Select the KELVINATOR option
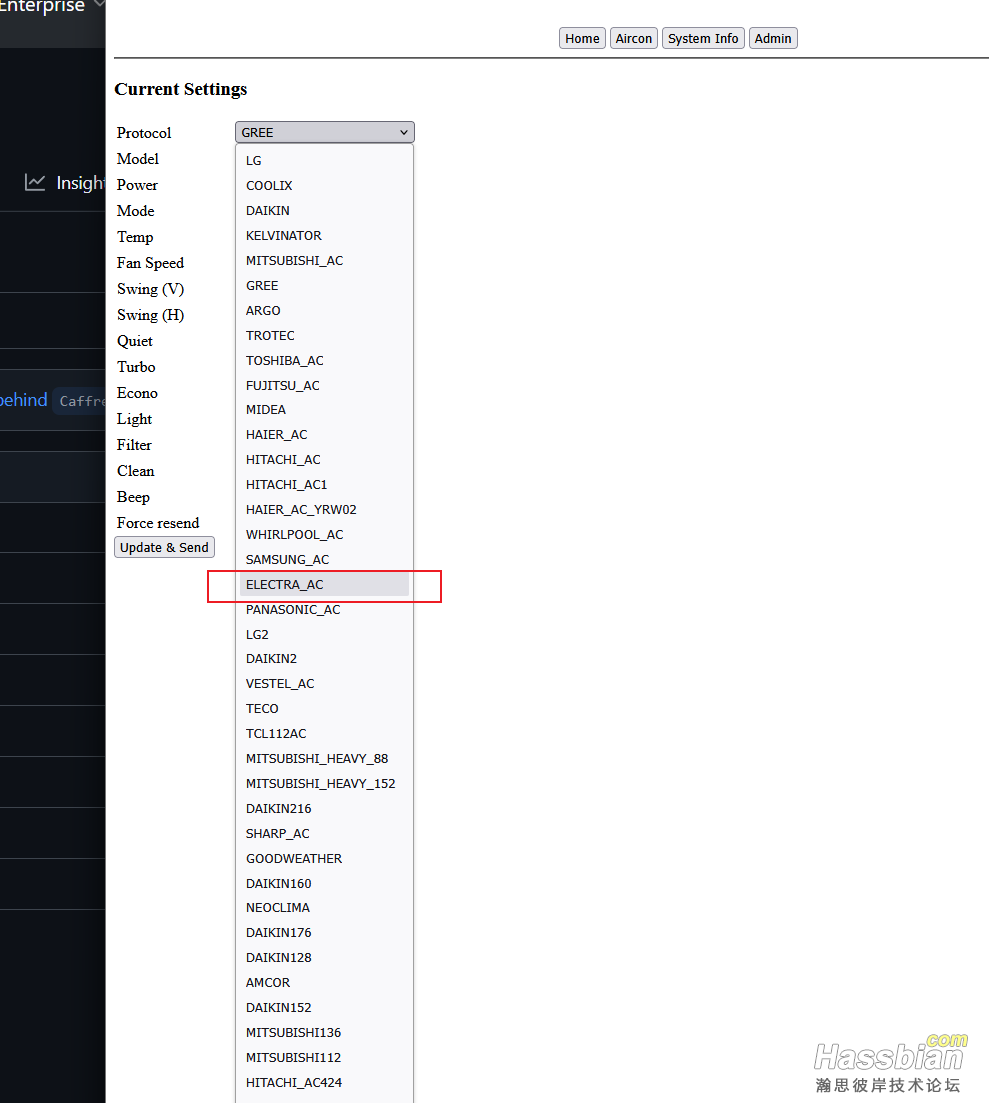Screen dimensions: 989x1103 [x=284, y=236]
